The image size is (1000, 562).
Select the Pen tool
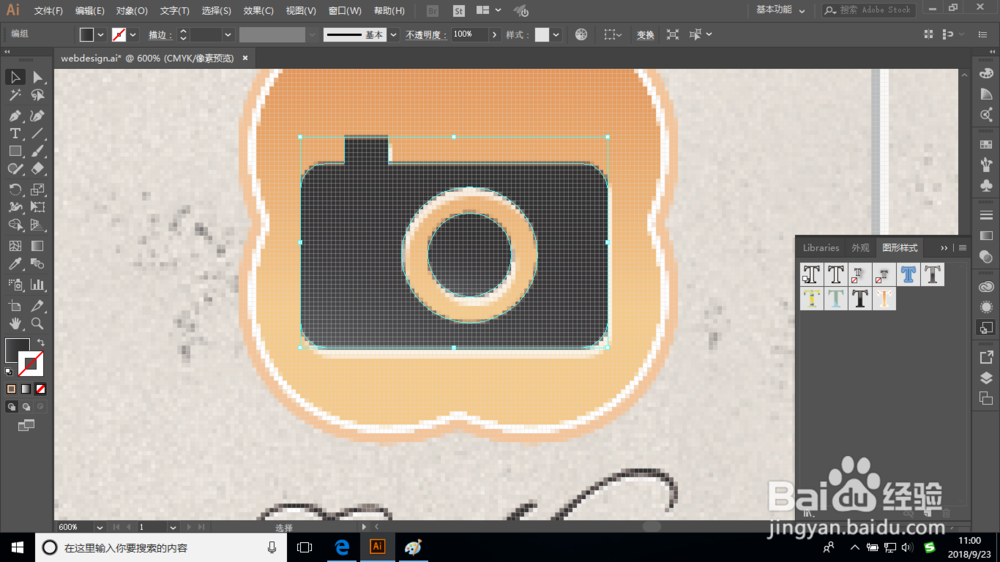pos(15,115)
